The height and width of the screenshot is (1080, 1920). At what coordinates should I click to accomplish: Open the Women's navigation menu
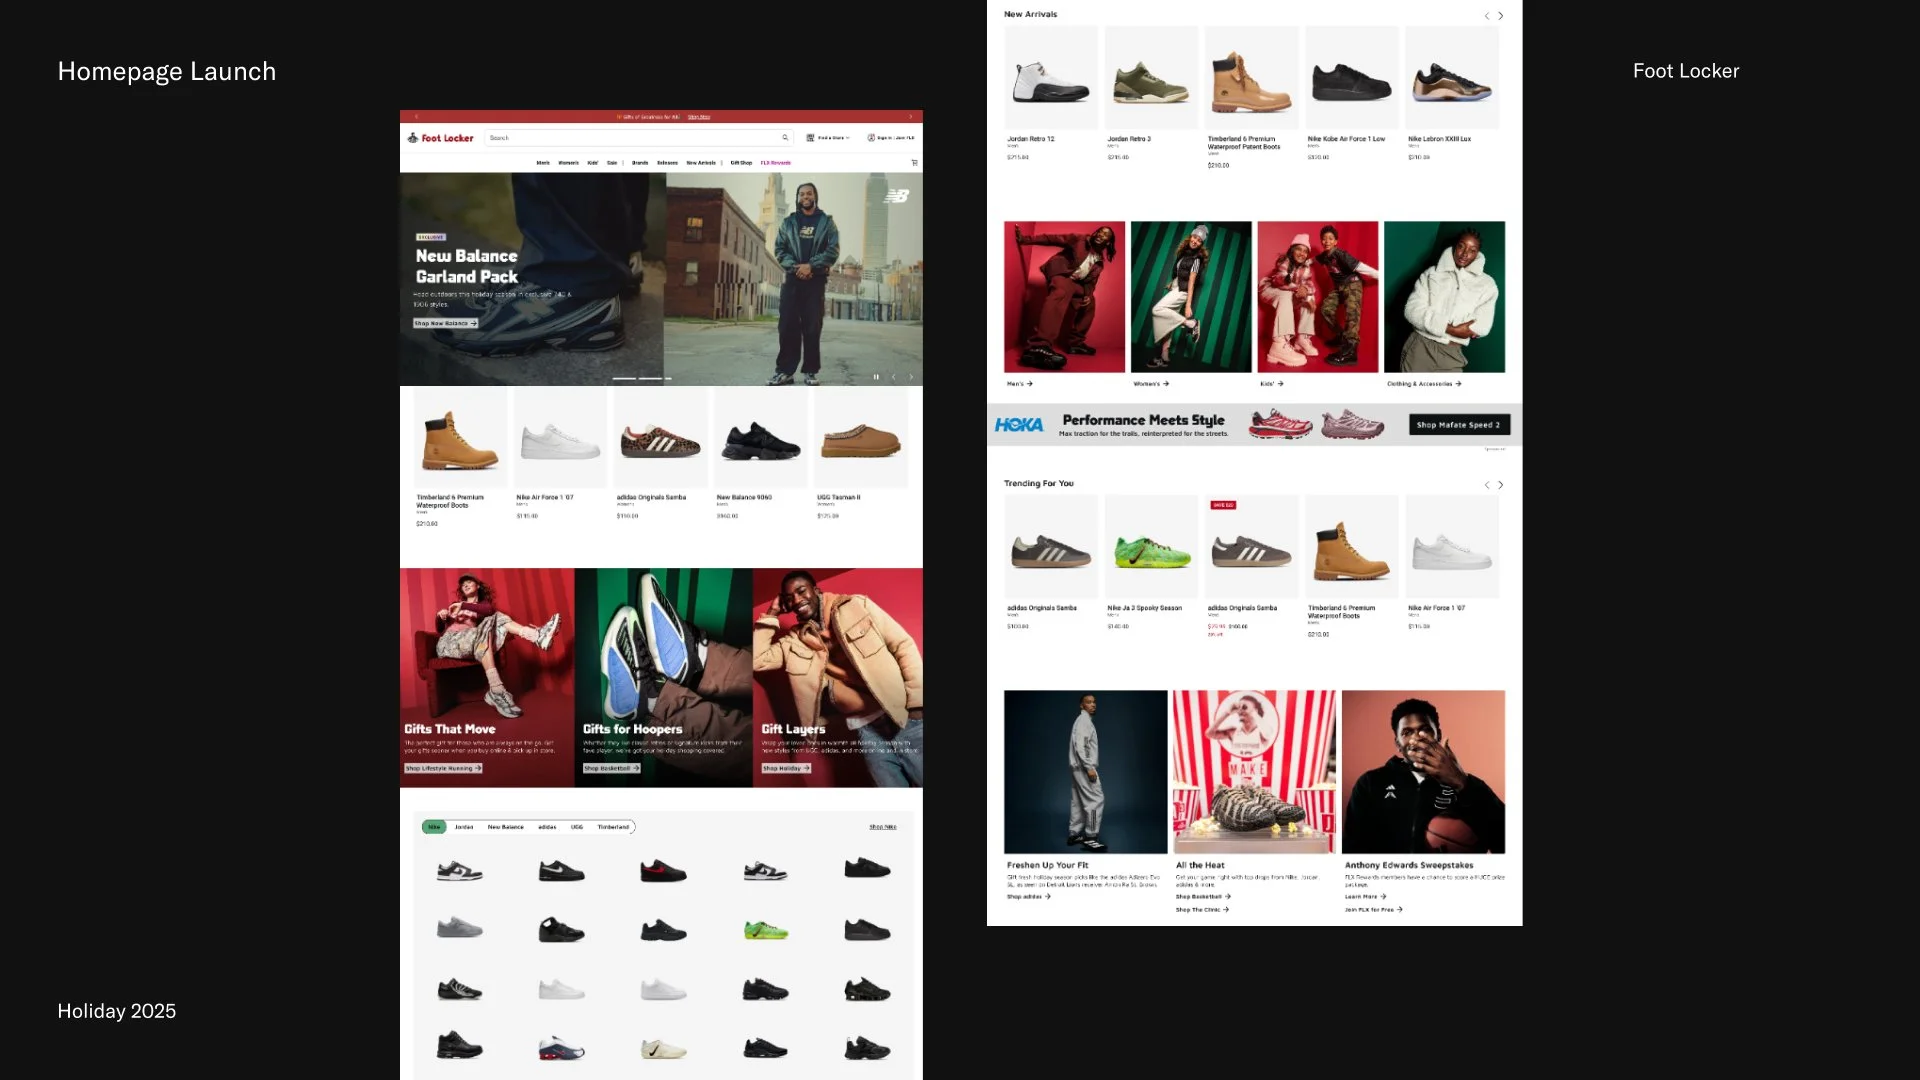point(568,163)
